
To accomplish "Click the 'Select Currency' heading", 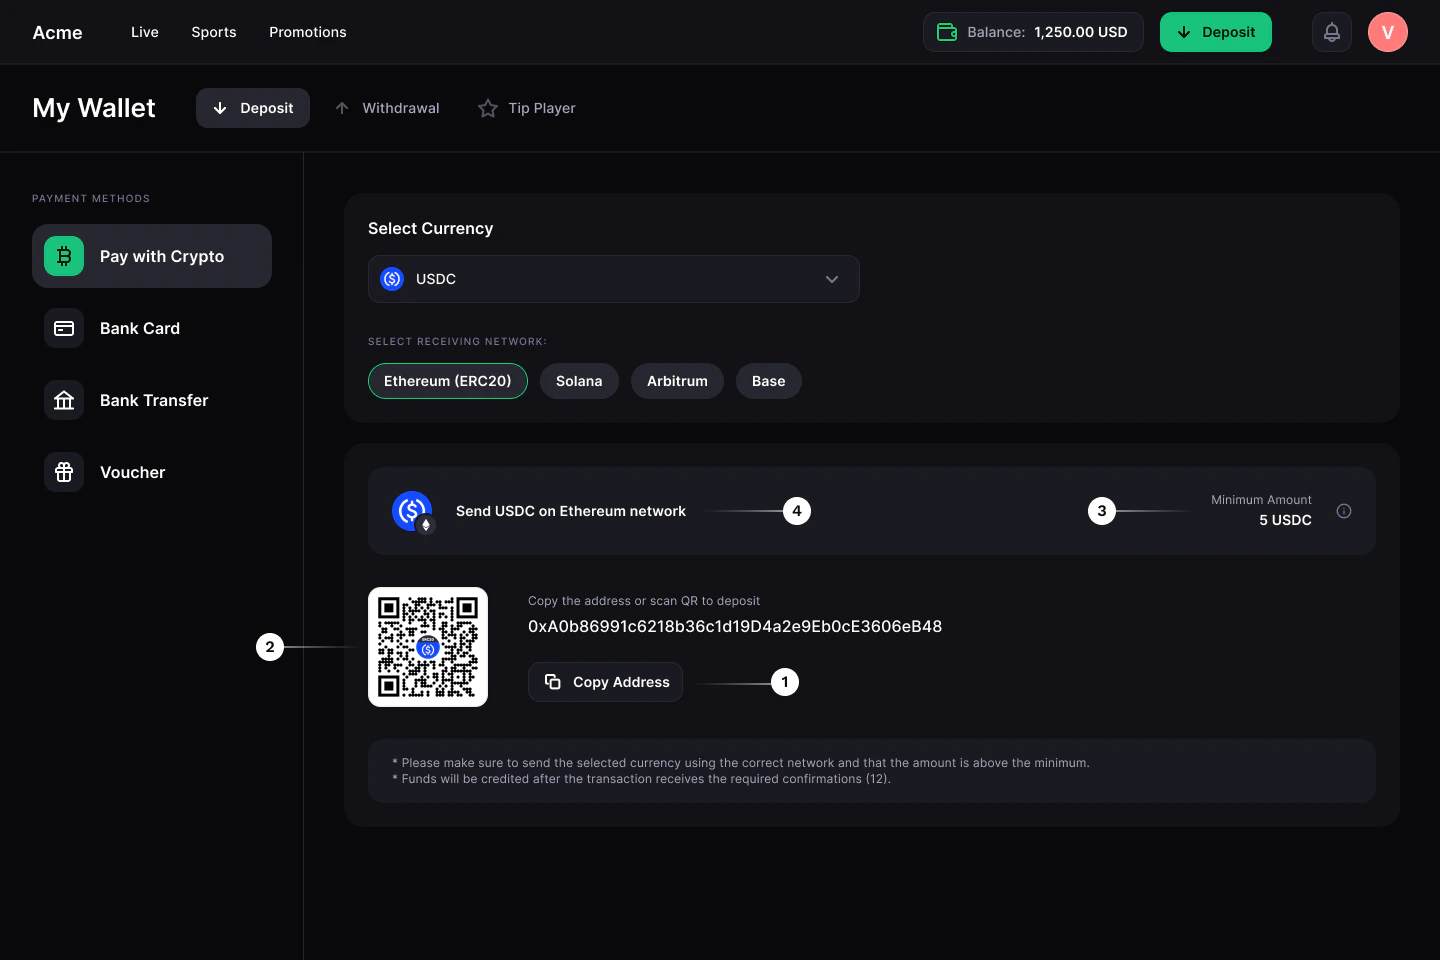I will (x=431, y=228).
